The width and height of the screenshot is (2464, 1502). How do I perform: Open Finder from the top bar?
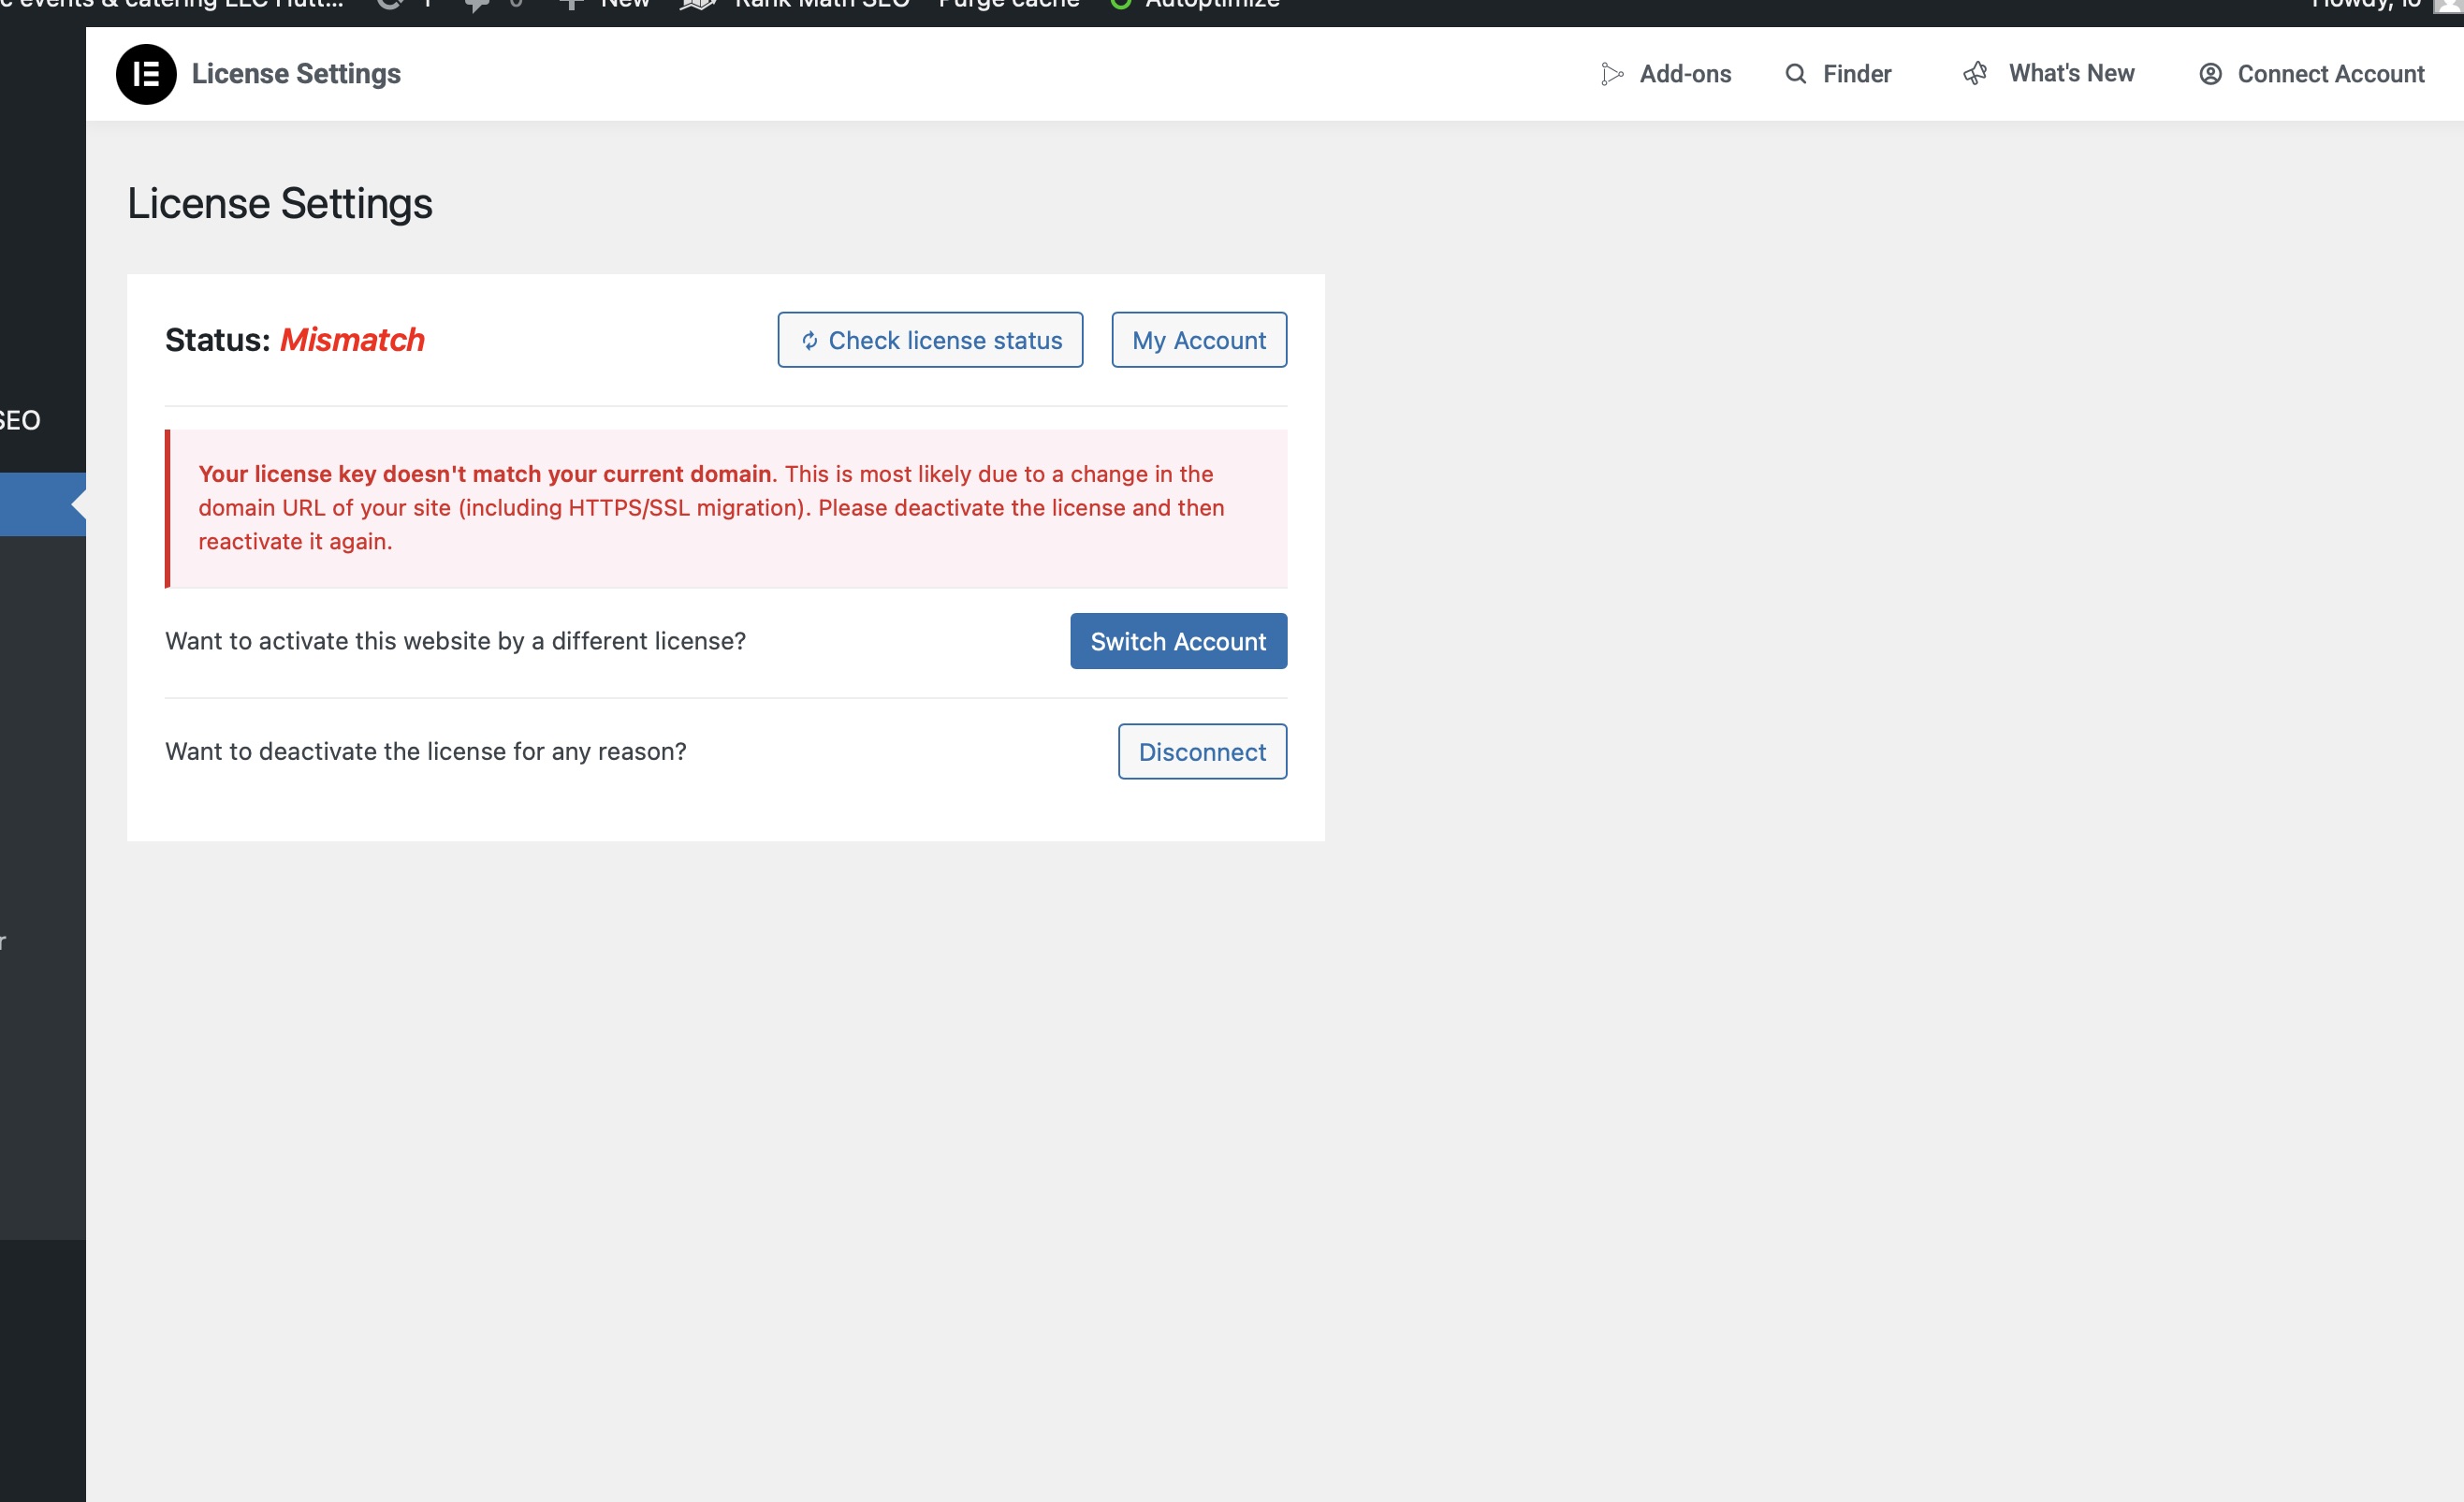click(x=1856, y=74)
